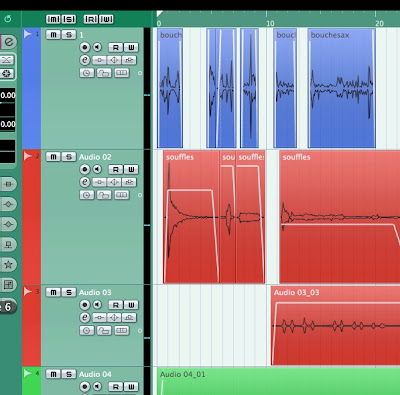Lock track 1 with padlock icon
Viewport: 400px width, 395px height.
(x=104, y=73)
